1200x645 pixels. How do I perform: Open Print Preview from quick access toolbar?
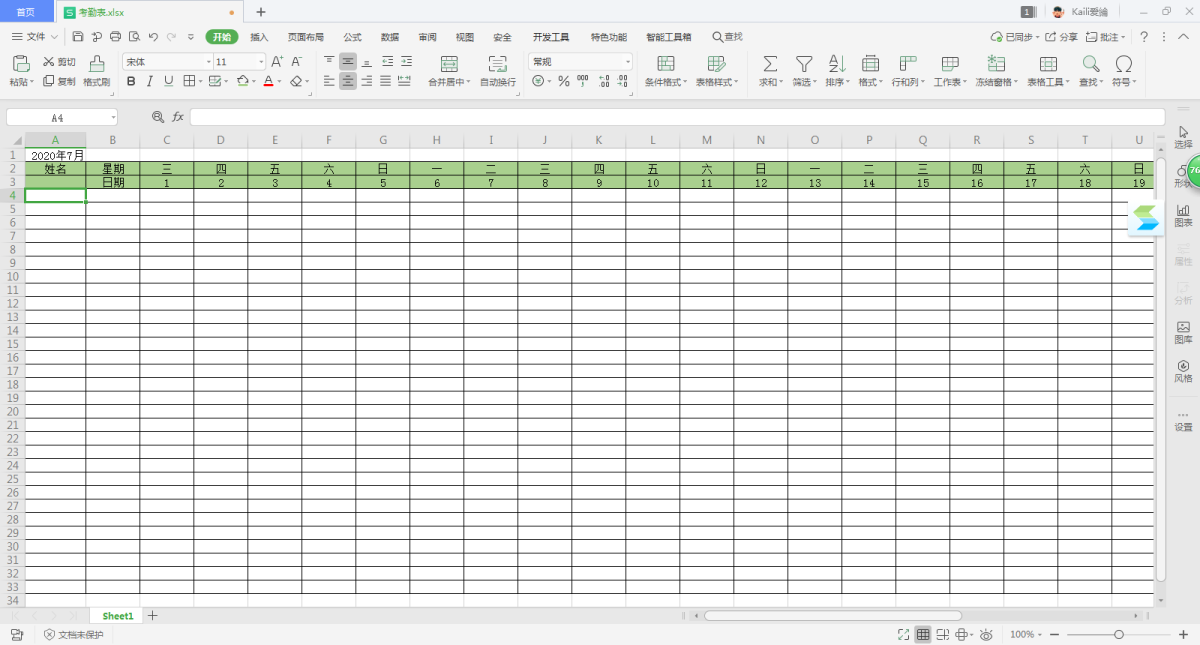(x=134, y=37)
